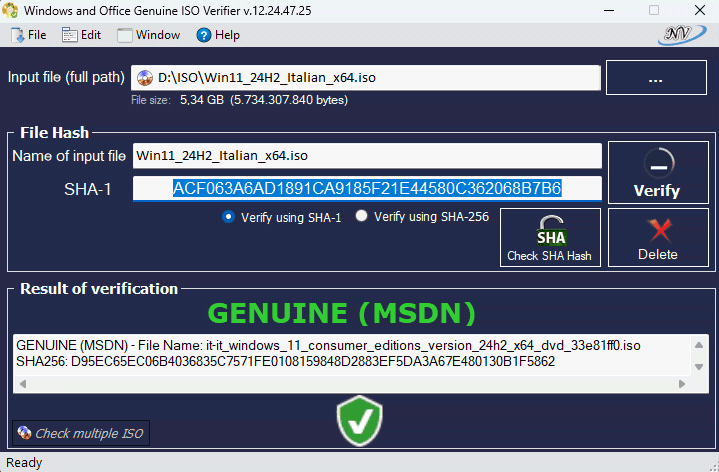
Task: Click the GENUINE (MSDN) result heading
Action: coord(342,313)
